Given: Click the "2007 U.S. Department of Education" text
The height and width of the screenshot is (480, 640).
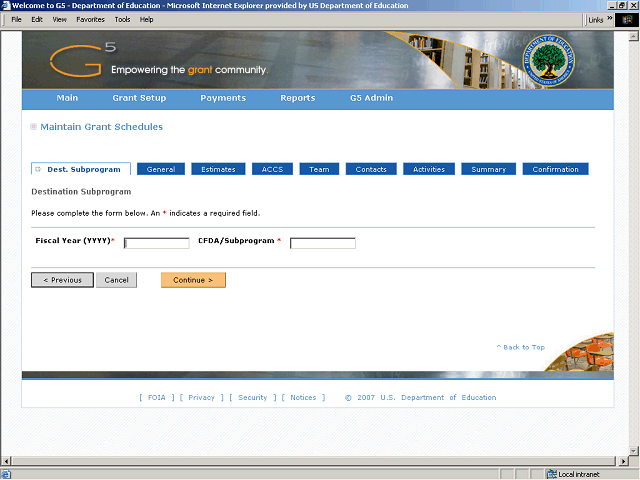Looking at the screenshot, I should point(427,397).
